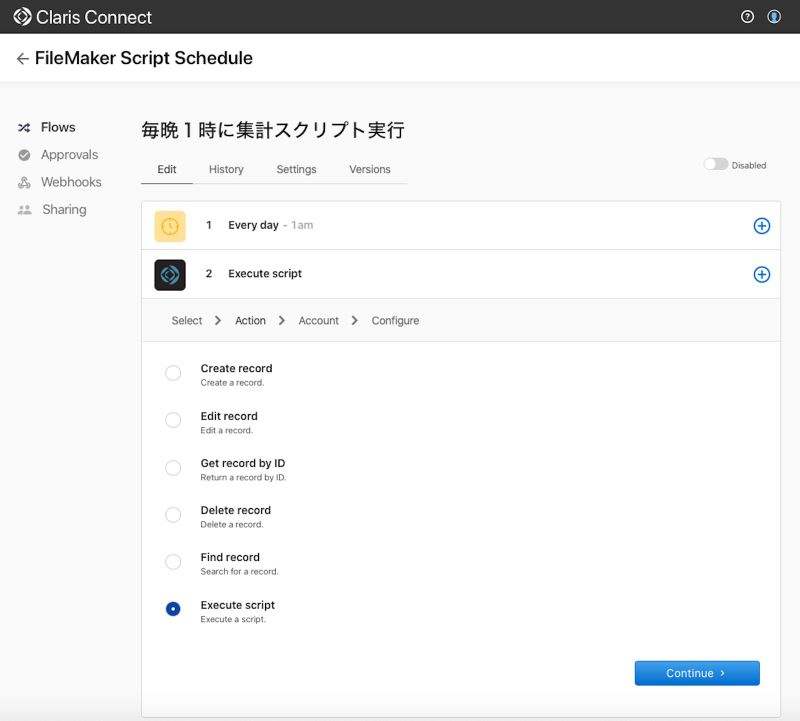The image size is (800, 721).
Task: Click the 'Edit a record.' description
Action: [x=227, y=431]
